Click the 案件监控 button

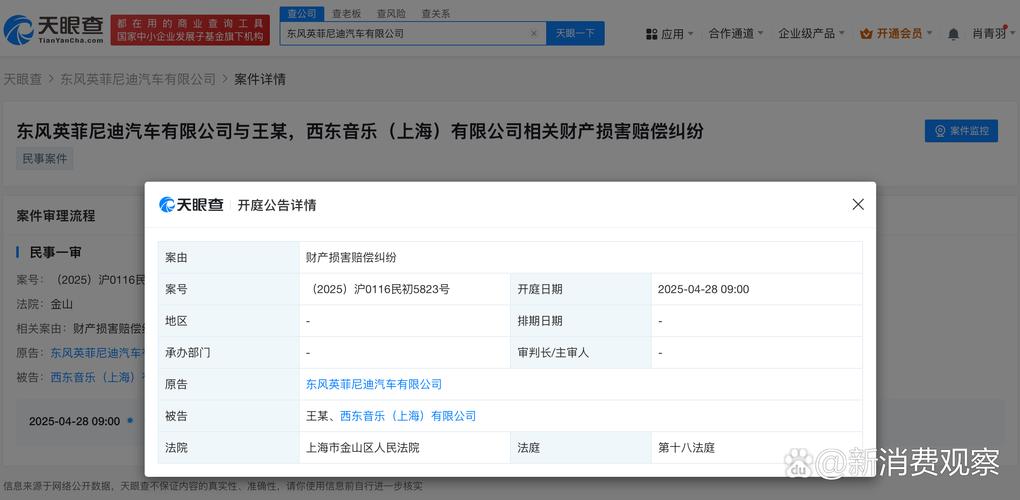(961, 131)
